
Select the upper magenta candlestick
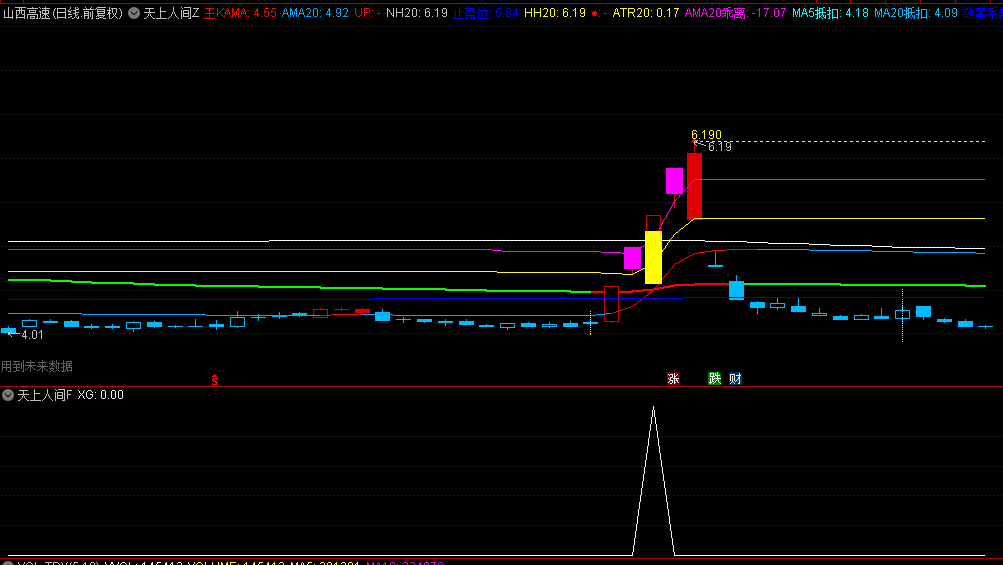pos(674,181)
